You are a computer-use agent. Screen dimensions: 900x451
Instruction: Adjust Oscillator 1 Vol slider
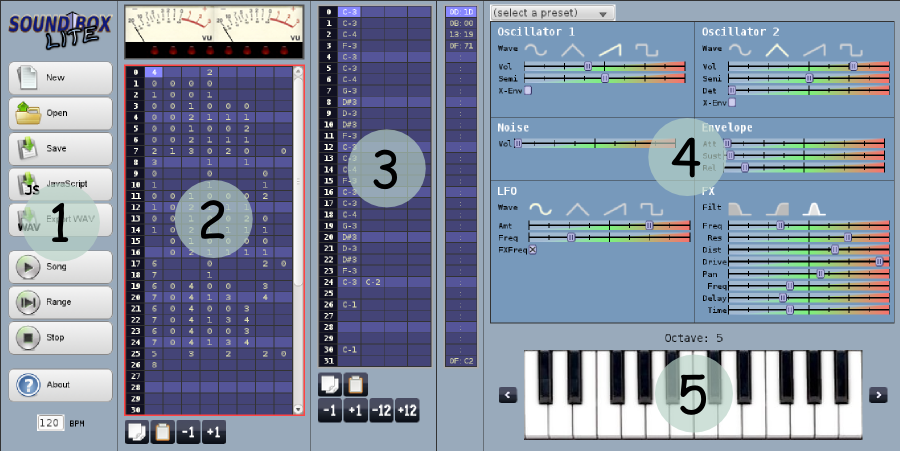click(605, 67)
